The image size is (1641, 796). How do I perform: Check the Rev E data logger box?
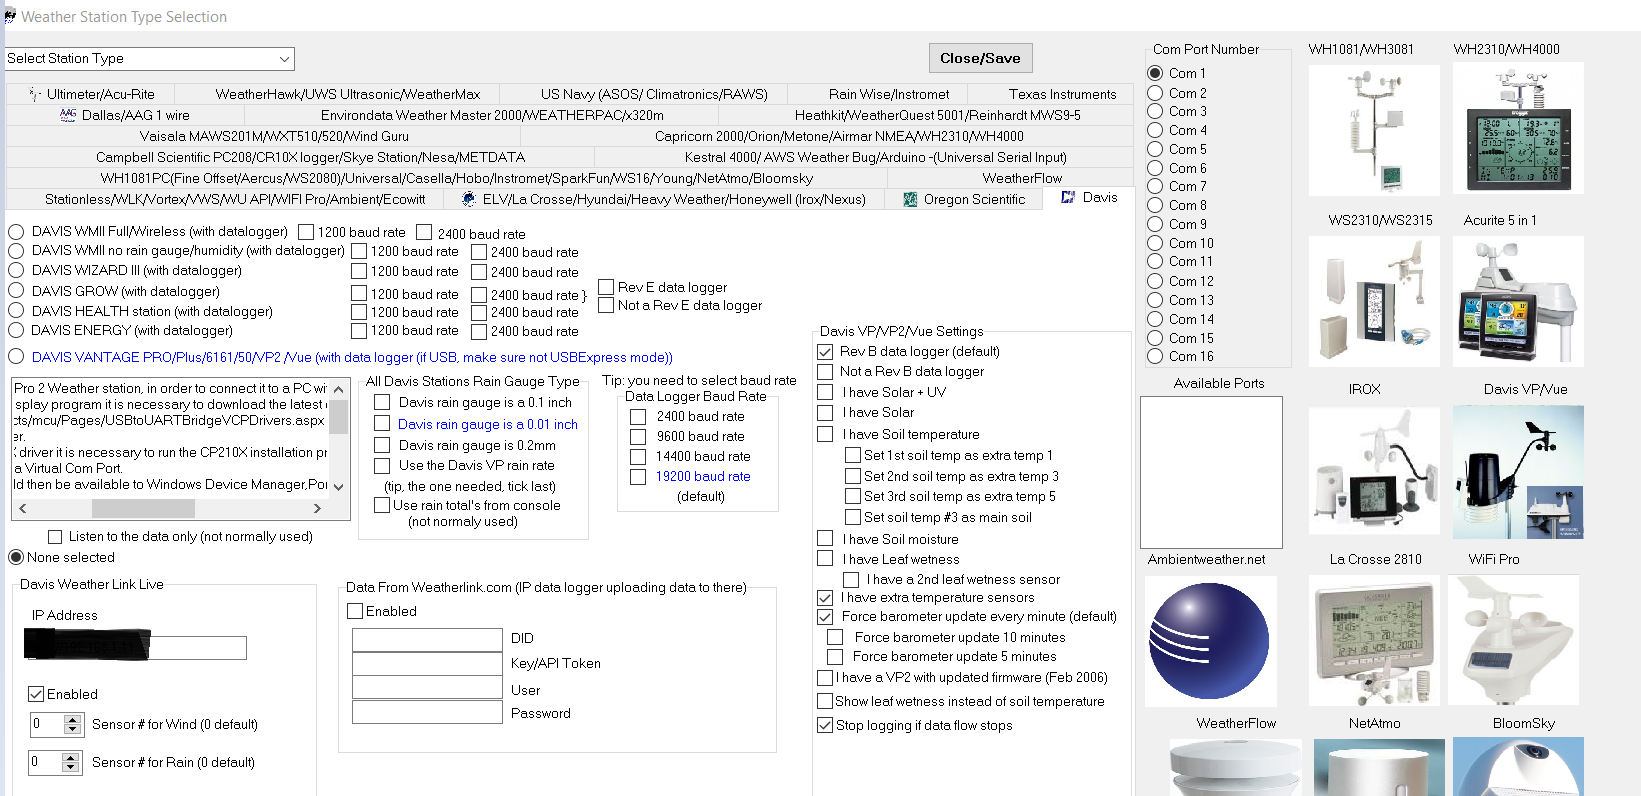pyautogui.click(x=606, y=287)
